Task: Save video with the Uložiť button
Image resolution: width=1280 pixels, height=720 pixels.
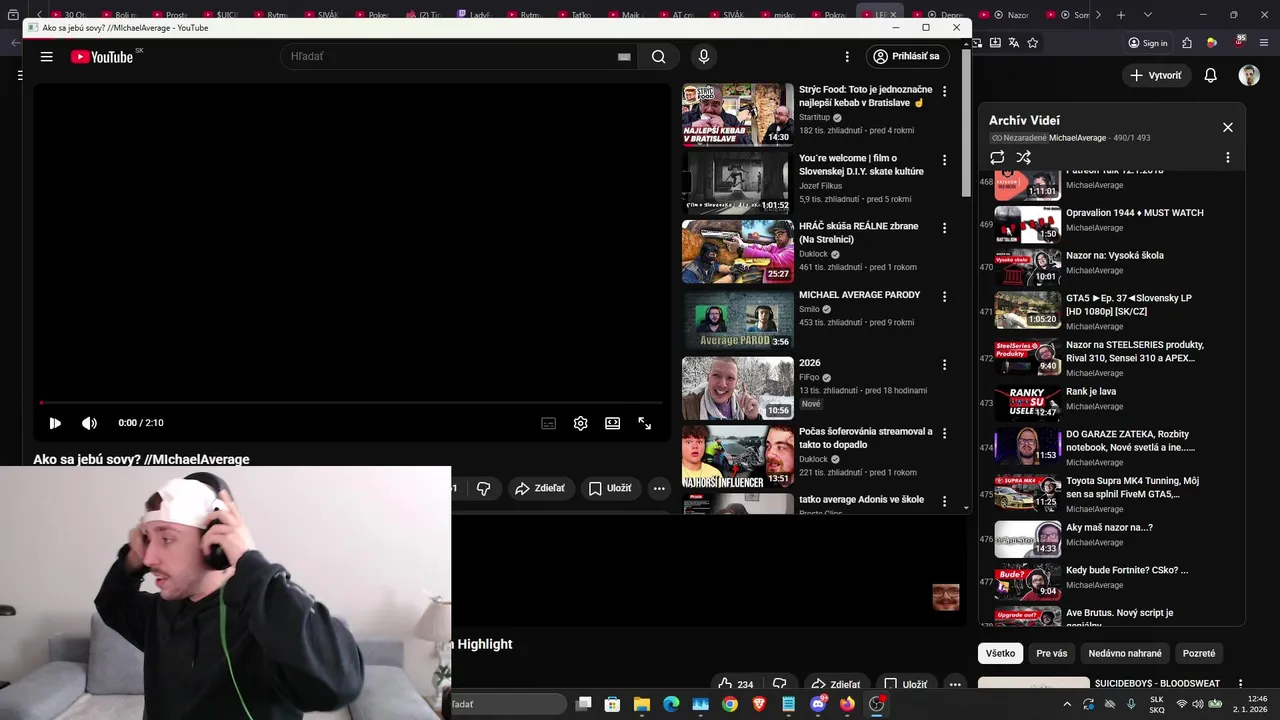Action: click(610, 488)
